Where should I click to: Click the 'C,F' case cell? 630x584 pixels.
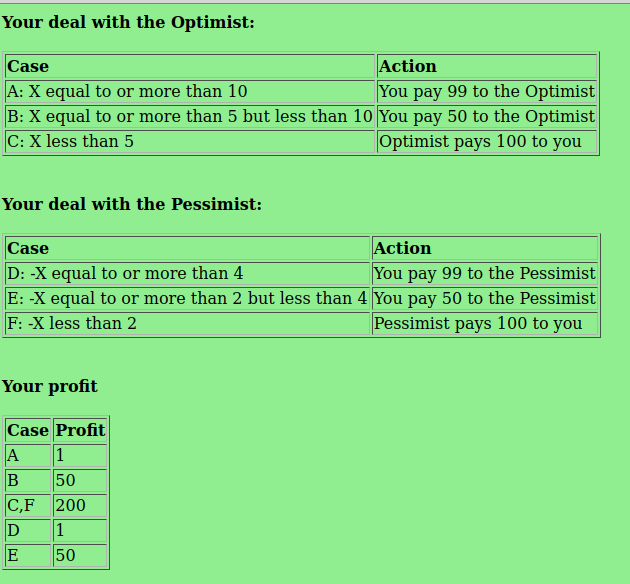(x=28, y=505)
